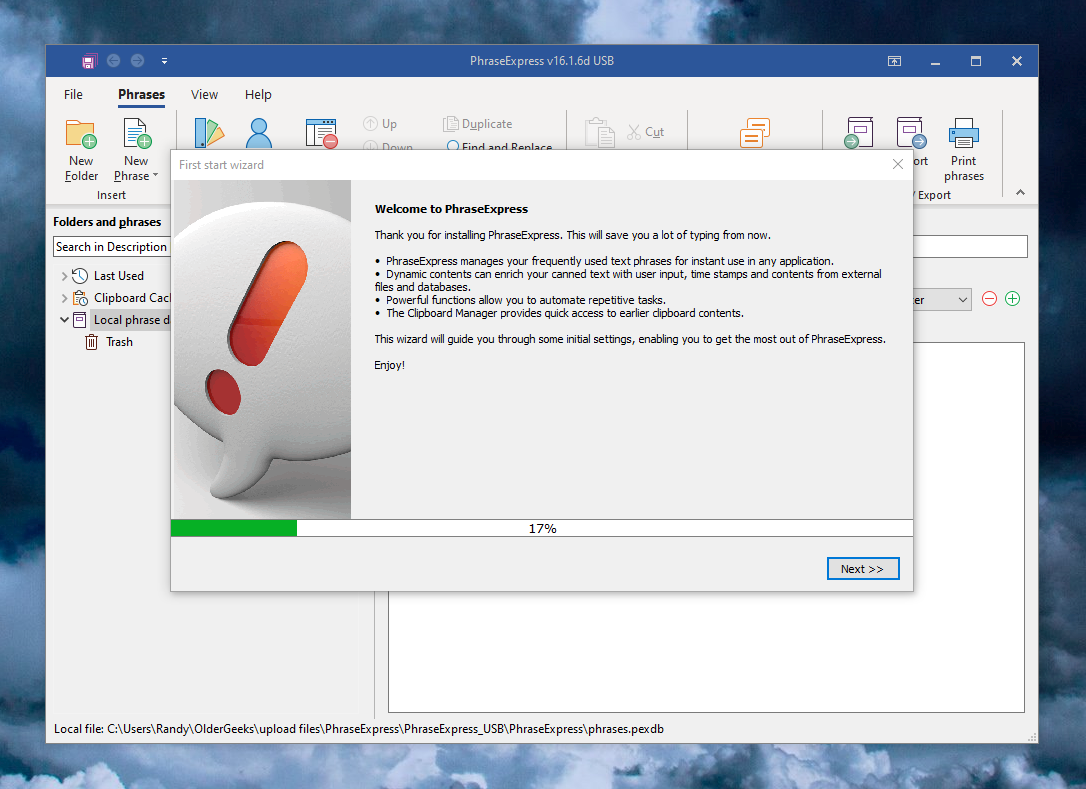Click the Local phrase file database icon
1086x789 pixels.
[x=80, y=320]
